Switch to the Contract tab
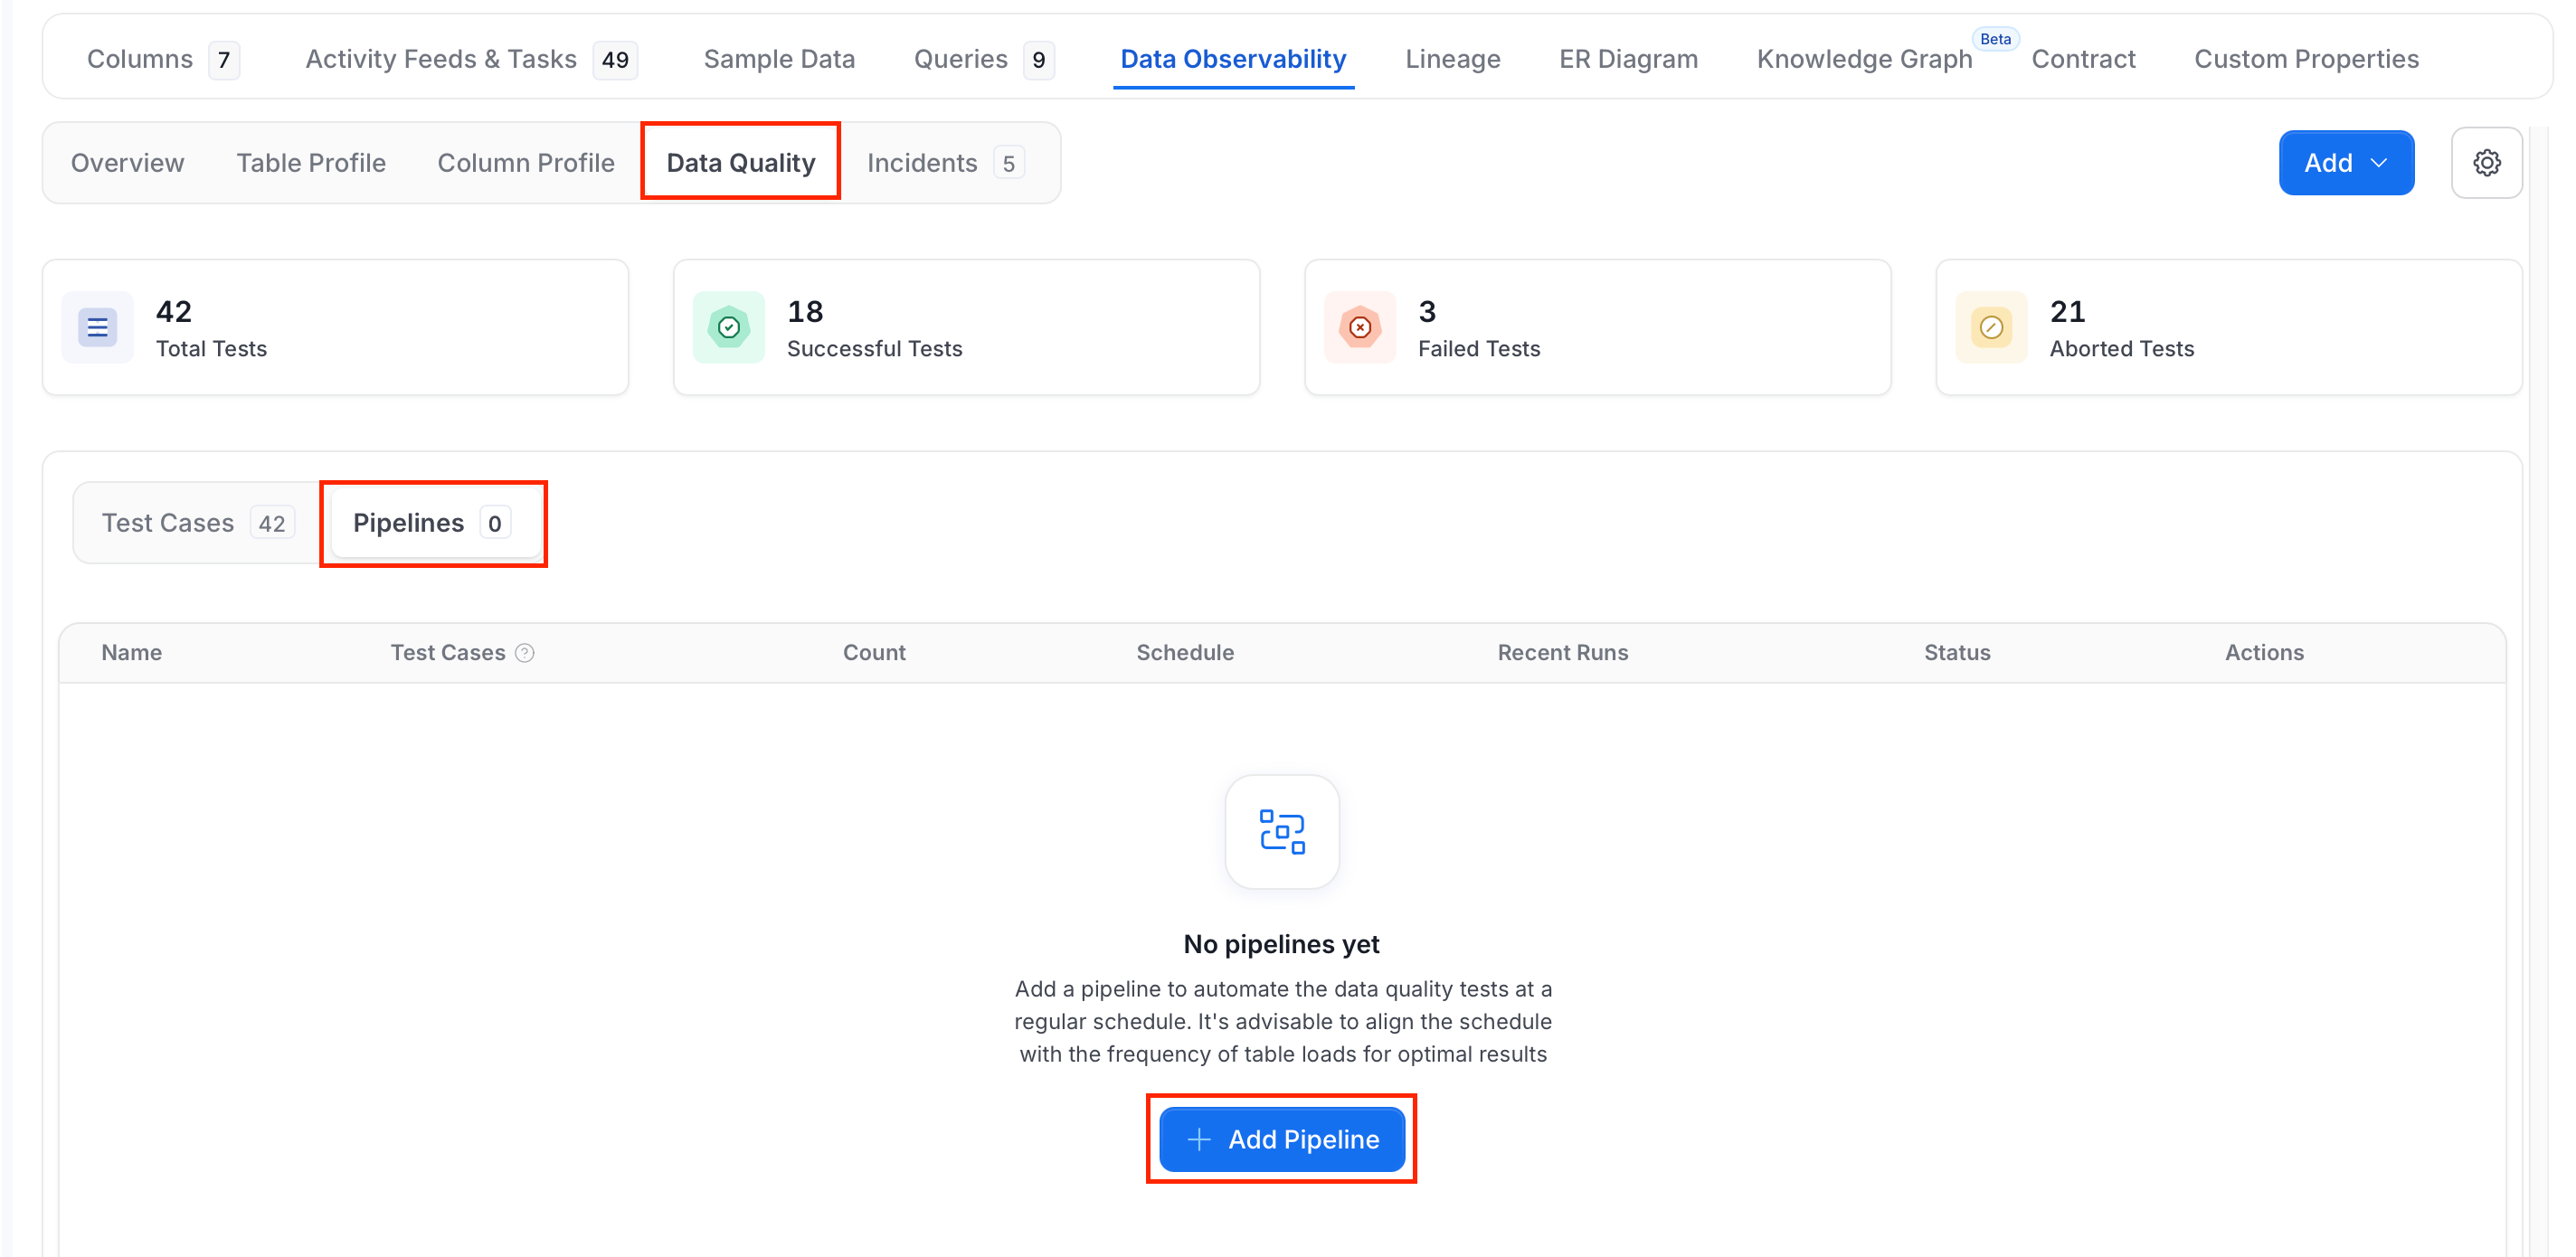The height and width of the screenshot is (1257, 2576). pos(2083,59)
